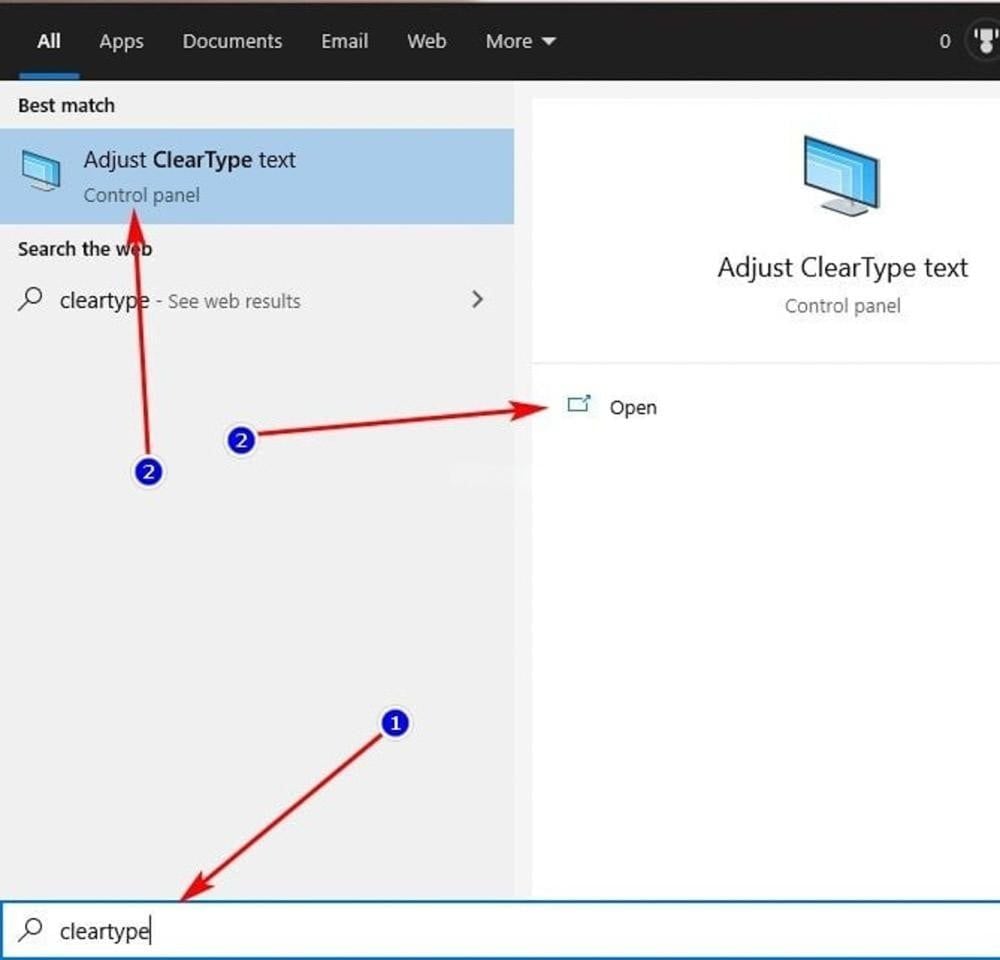Viewport: 1000px width, 960px height.
Task: Select the Documents filter tab
Action: (232, 42)
